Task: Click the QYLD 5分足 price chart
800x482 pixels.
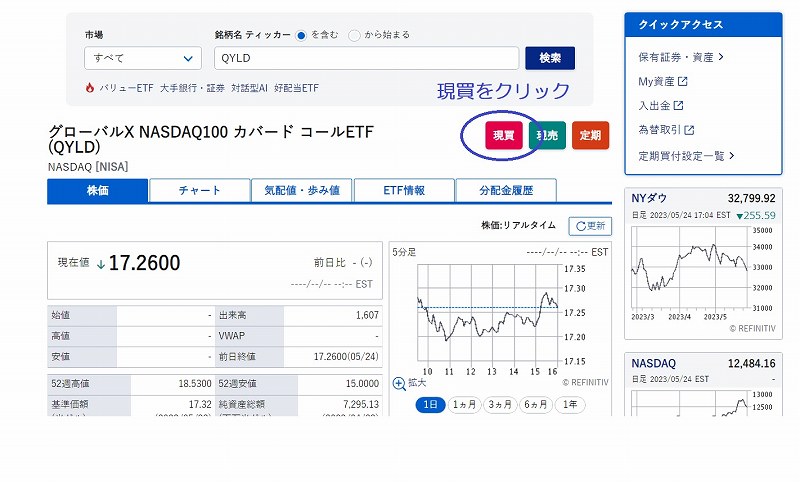Action: (x=488, y=313)
